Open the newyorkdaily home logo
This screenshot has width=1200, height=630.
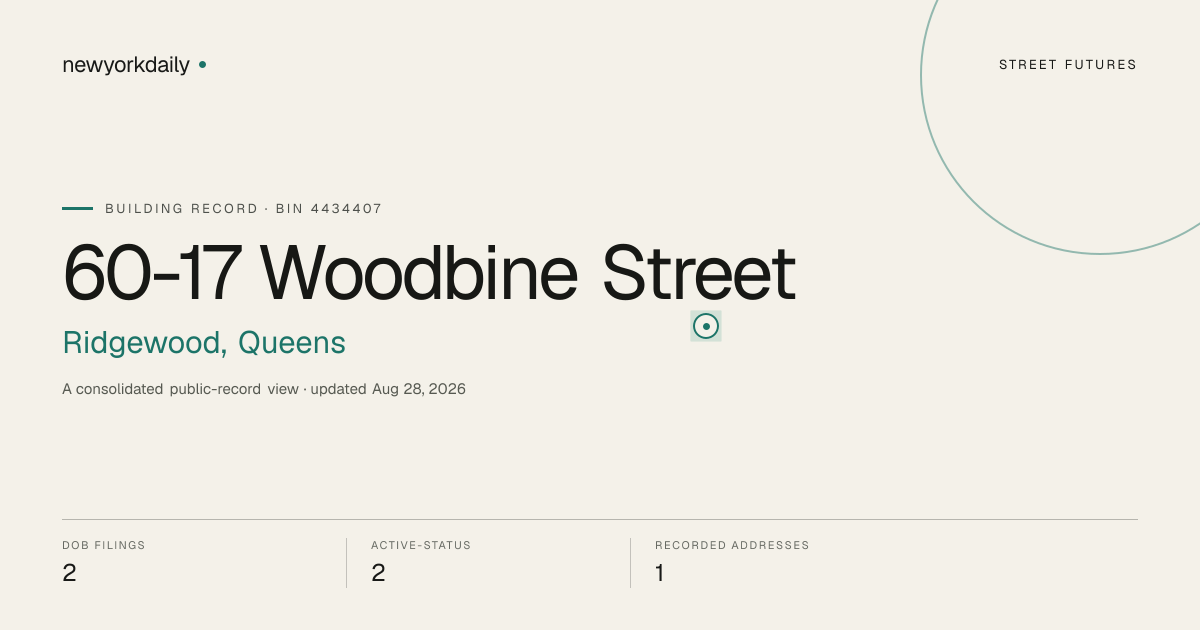(x=126, y=65)
